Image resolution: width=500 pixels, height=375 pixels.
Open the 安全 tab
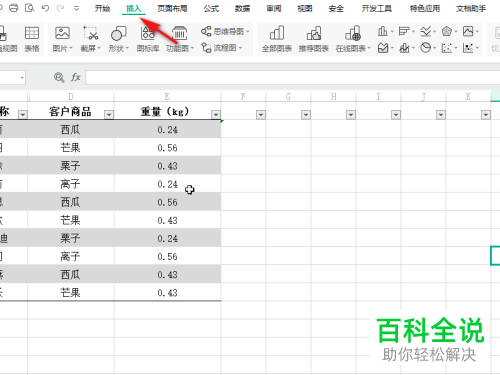336,8
